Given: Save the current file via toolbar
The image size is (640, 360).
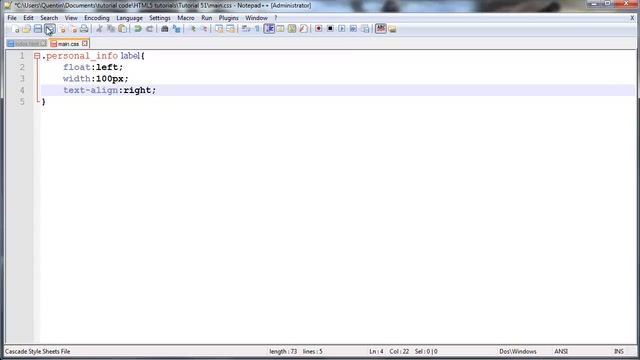Looking at the screenshot, I should [x=38, y=29].
